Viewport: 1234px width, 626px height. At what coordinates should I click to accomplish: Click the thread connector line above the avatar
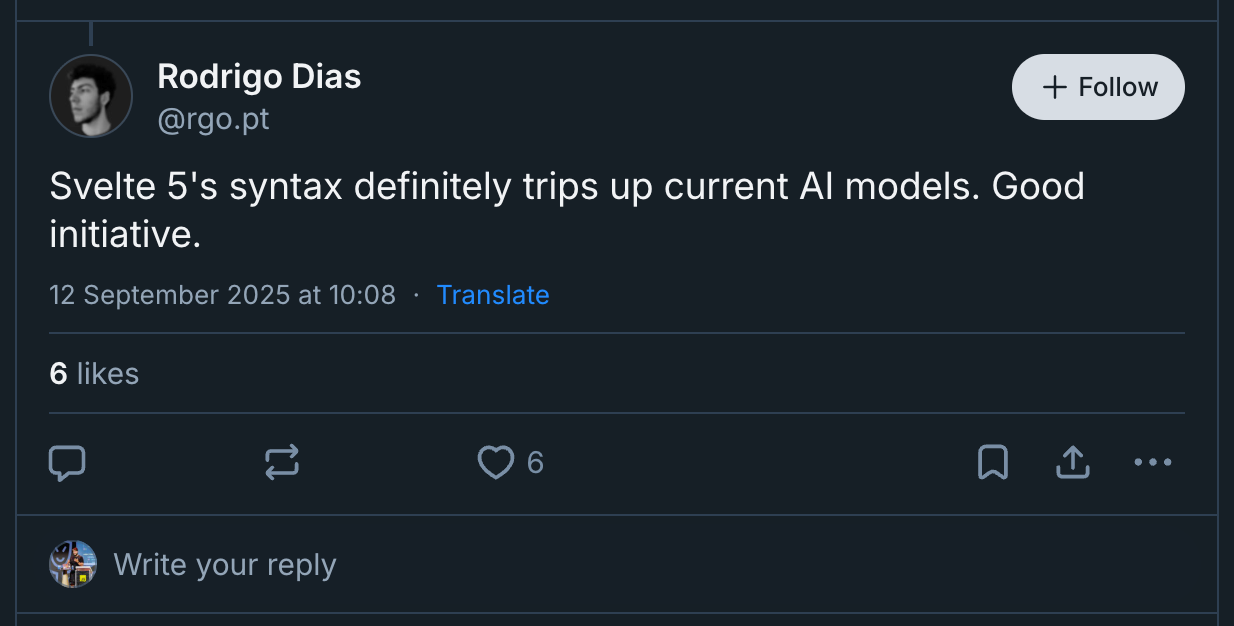coord(91,33)
